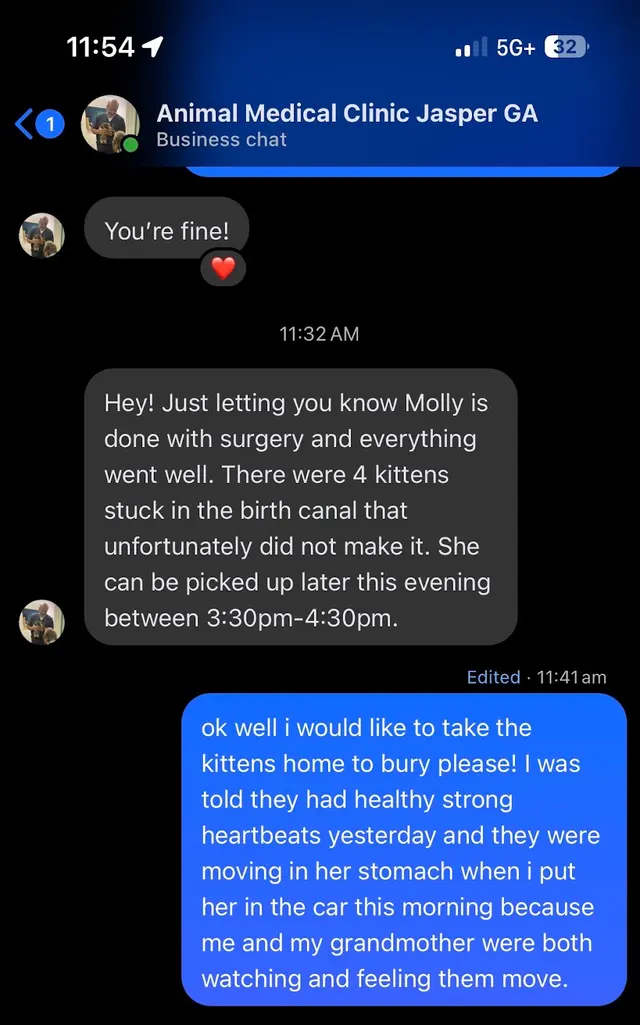Tap the avatar beside the surgery message
640x1025 pixels.
click(42, 622)
